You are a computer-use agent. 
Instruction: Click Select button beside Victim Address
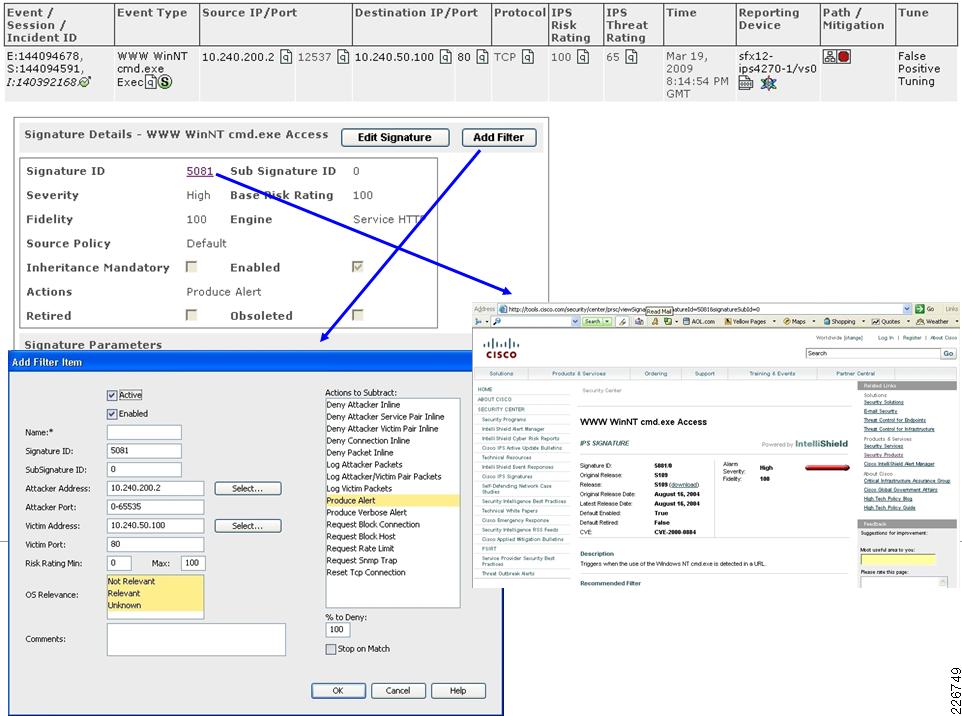[x=248, y=526]
